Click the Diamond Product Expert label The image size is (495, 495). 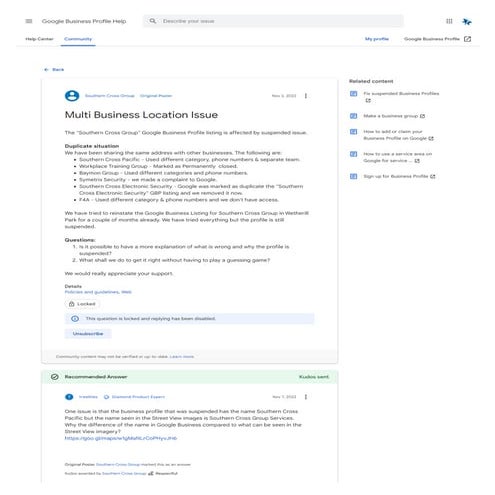[138, 397]
